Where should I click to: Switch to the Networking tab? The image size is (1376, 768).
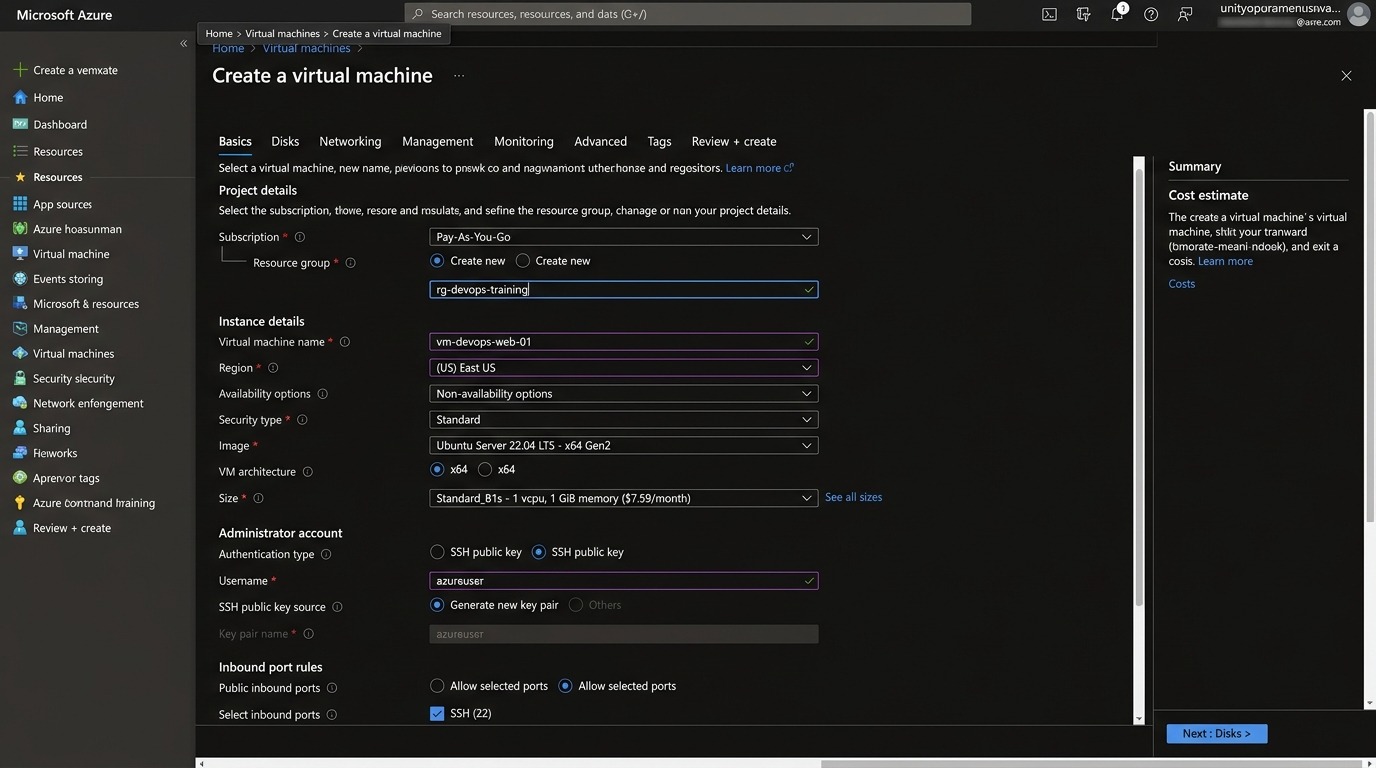click(350, 141)
